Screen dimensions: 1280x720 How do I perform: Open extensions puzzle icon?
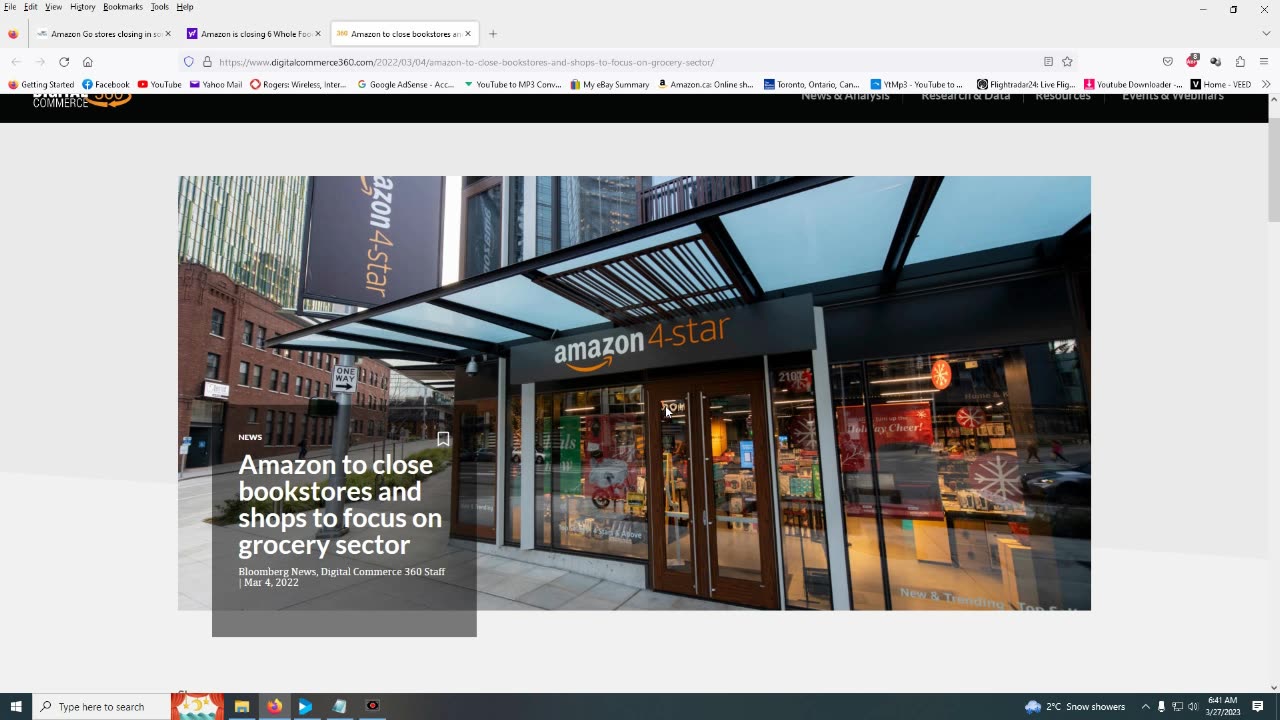tap(1240, 62)
